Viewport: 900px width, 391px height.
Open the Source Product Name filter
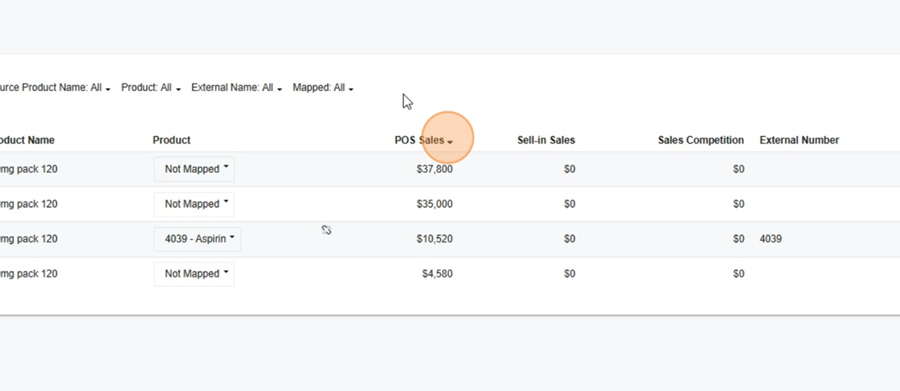pos(55,88)
